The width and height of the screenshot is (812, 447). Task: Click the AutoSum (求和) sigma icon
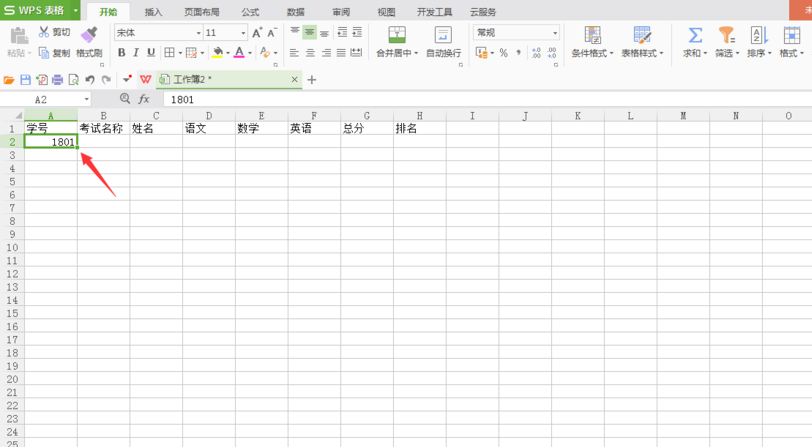click(694, 36)
